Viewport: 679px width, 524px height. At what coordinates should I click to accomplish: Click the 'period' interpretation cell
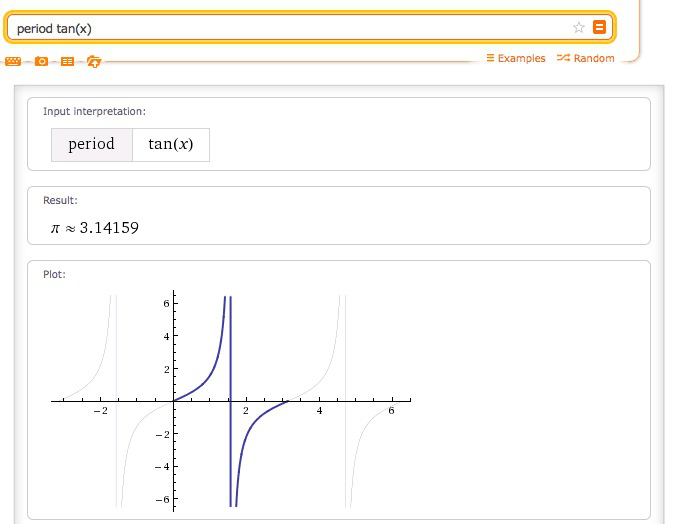[x=92, y=145]
